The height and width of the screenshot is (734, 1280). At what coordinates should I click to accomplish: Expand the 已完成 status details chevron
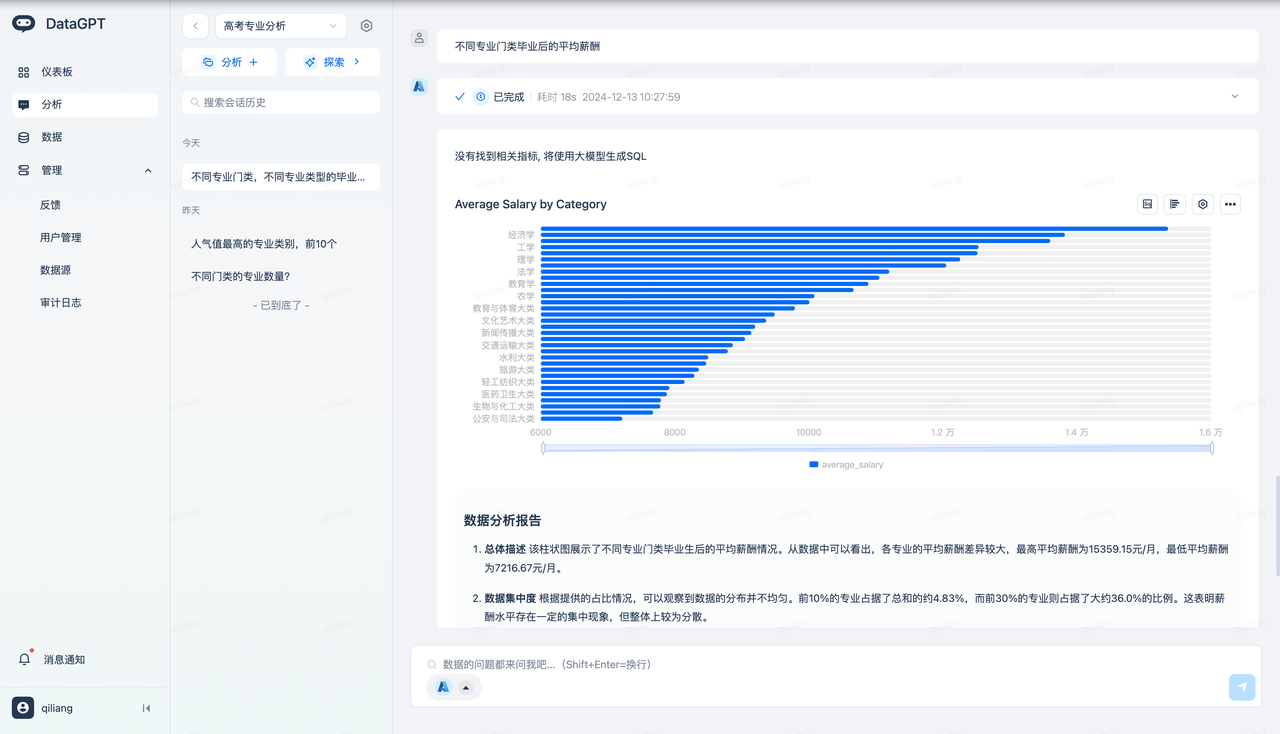point(1234,97)
